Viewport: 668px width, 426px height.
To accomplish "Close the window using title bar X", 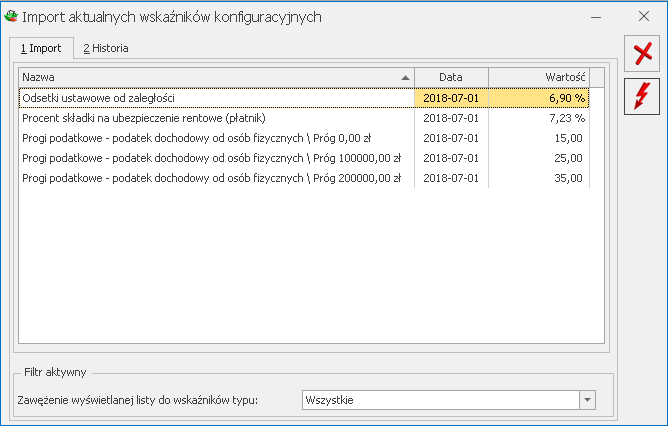I will pos(644,17).
